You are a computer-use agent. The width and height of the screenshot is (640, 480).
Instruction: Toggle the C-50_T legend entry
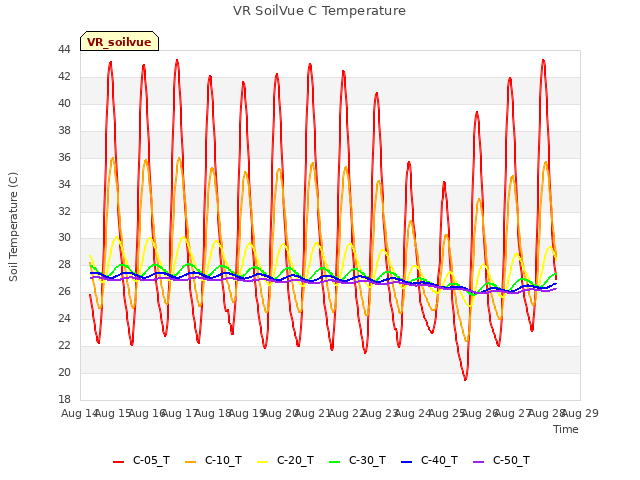tap(501, 460)
